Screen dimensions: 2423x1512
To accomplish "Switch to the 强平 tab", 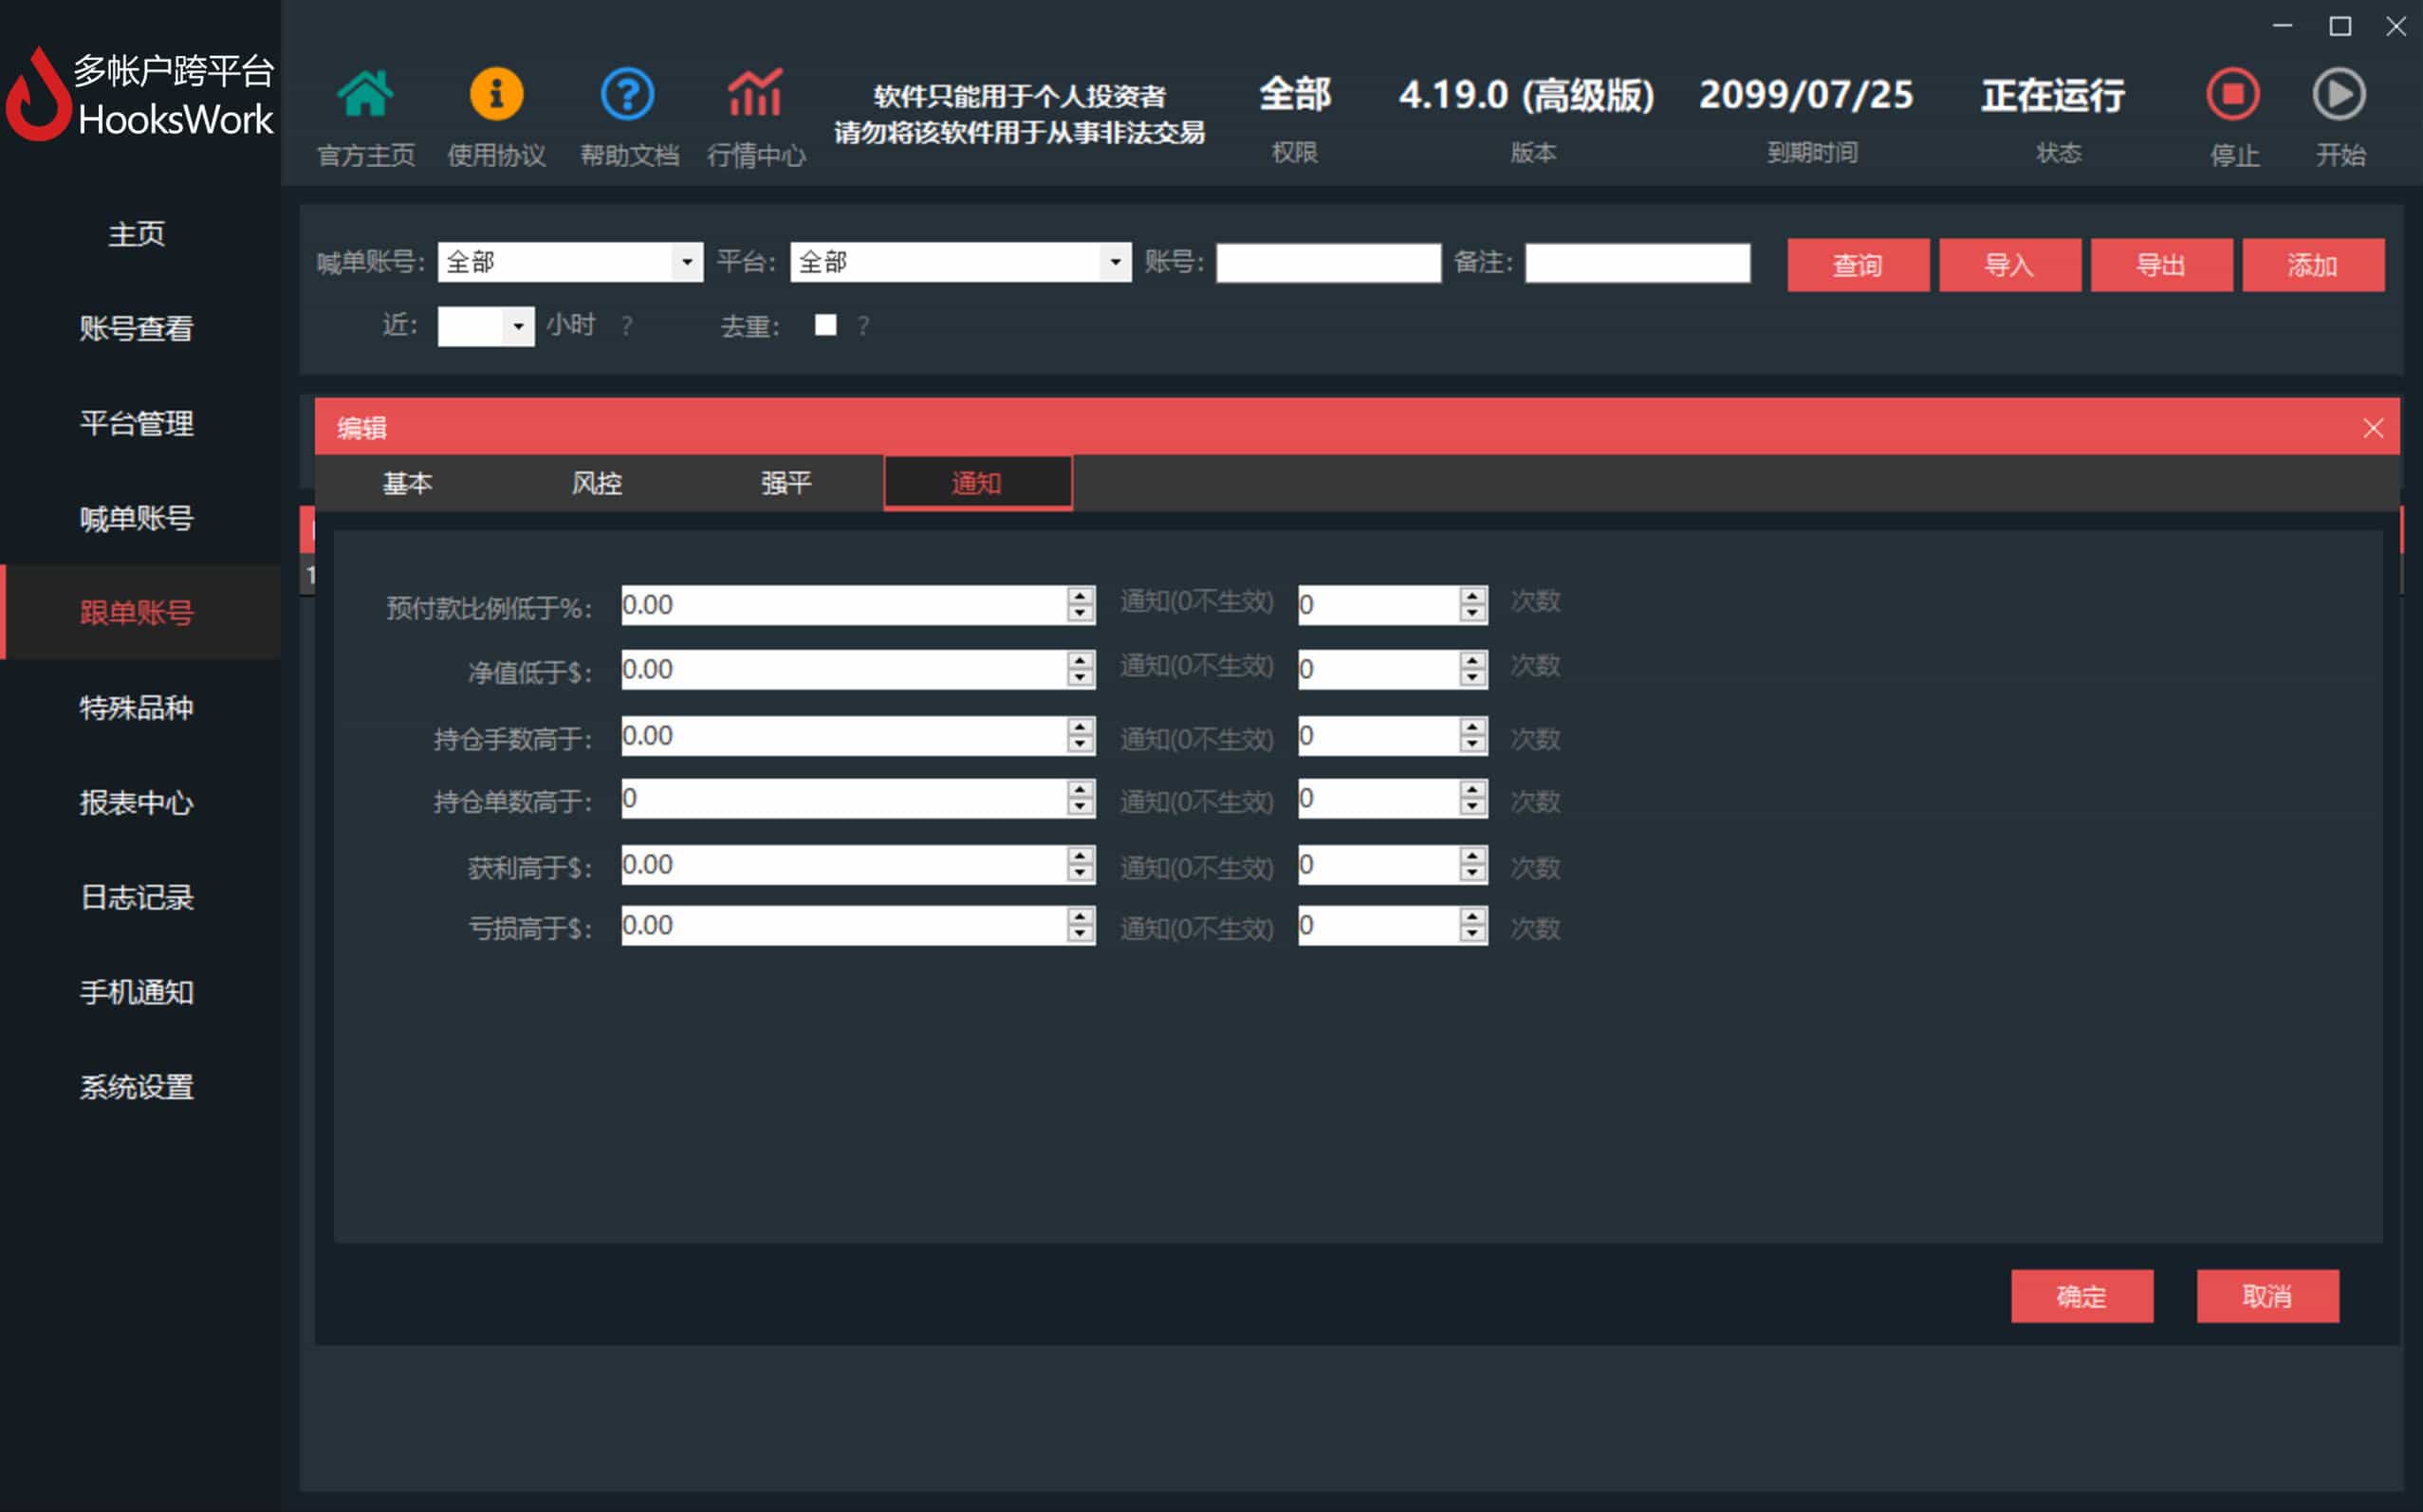I will pos(786,483).
